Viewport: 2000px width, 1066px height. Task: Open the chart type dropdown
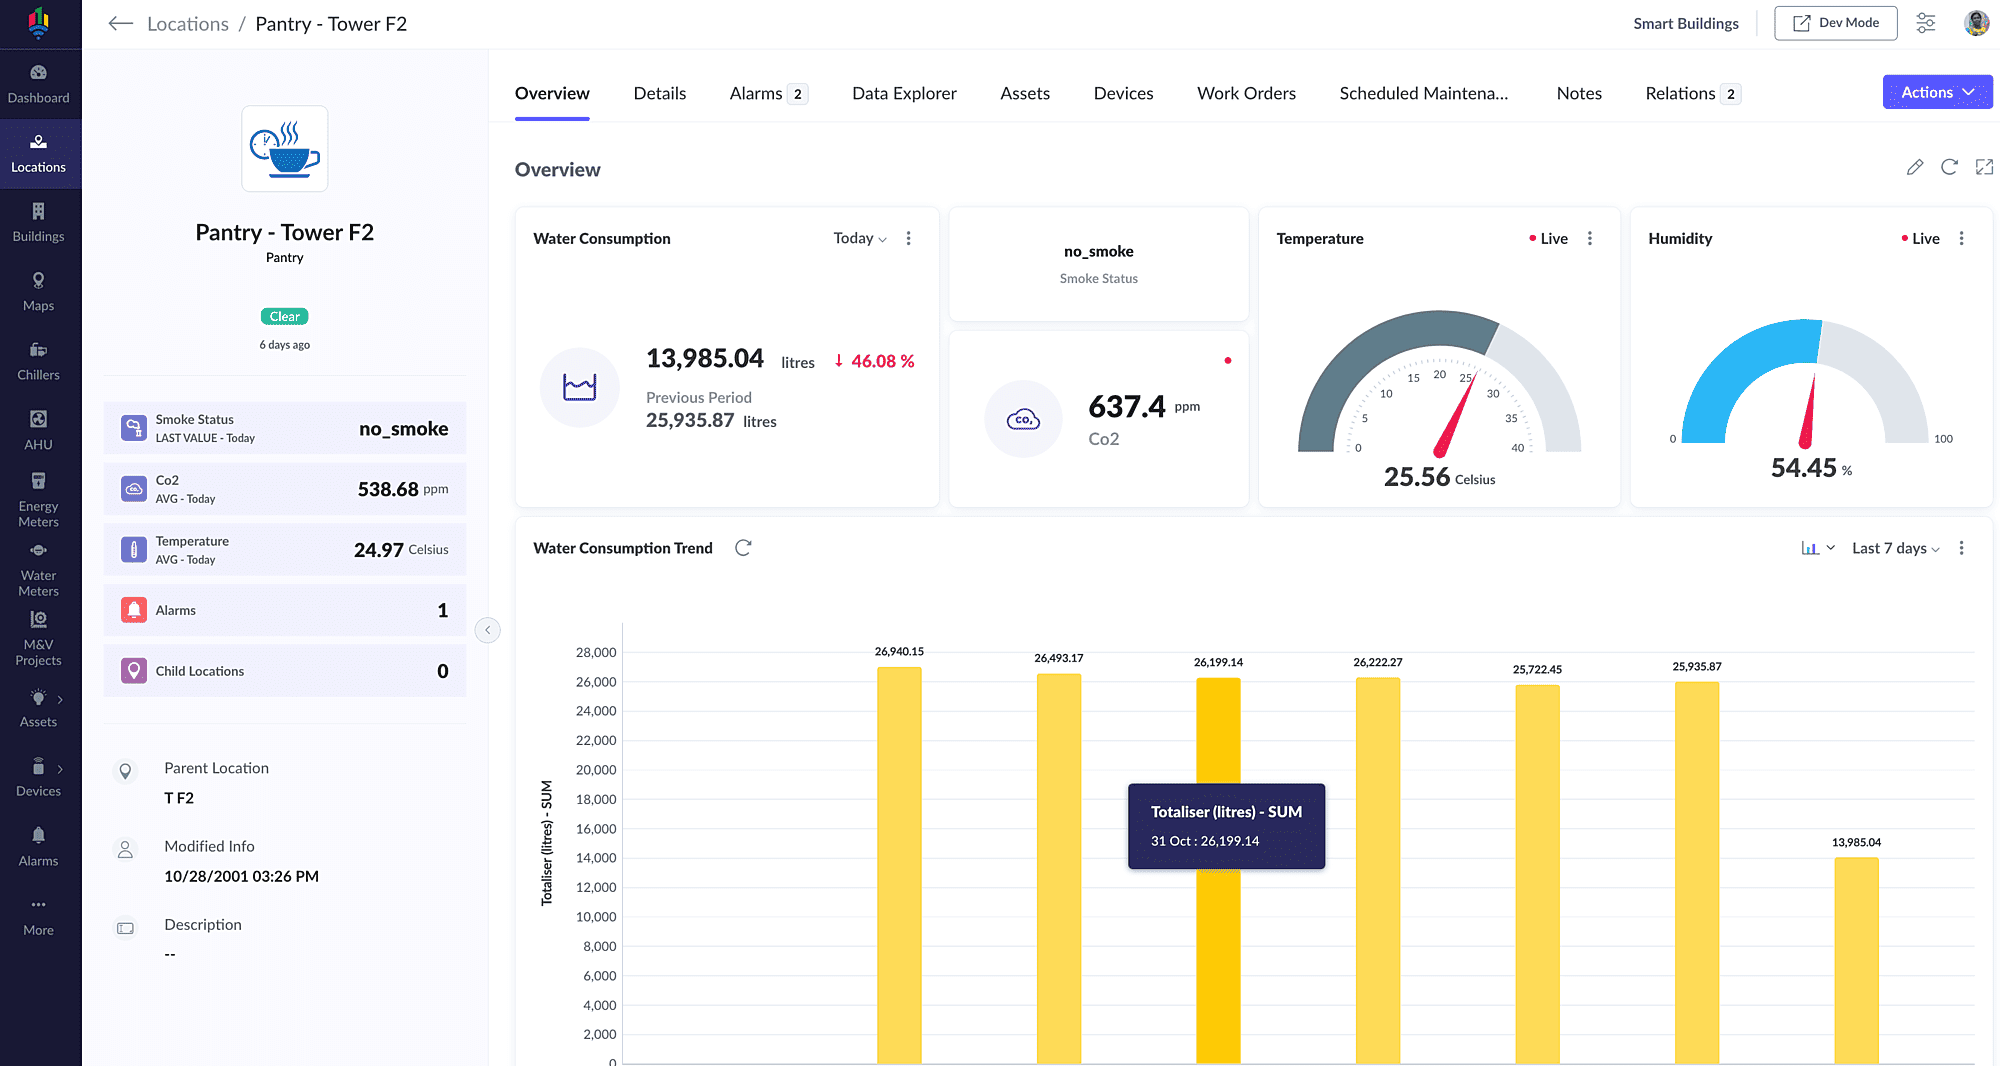[x=1817, y=548]
